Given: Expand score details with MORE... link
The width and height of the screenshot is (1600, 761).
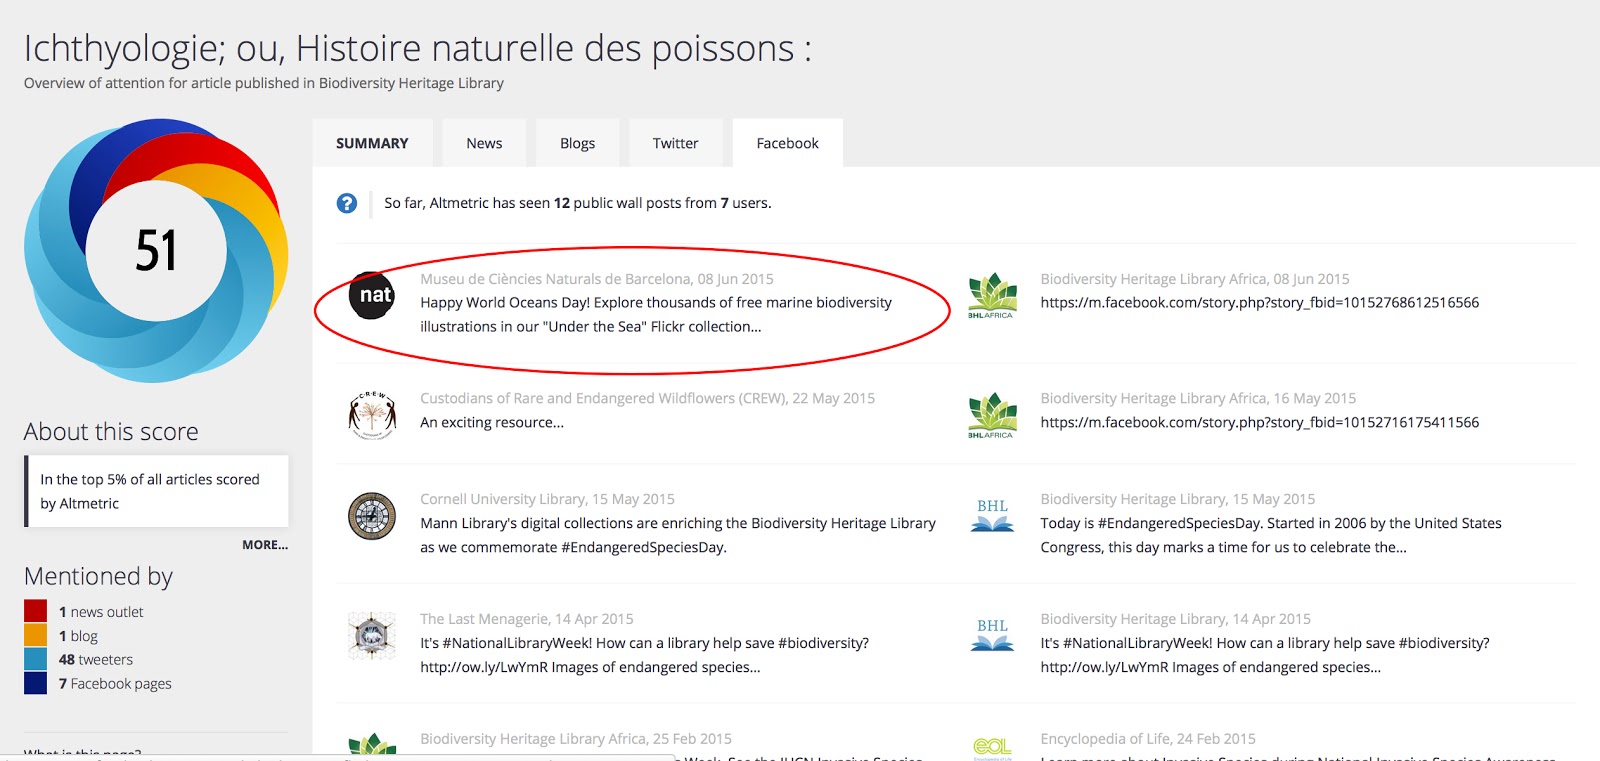Looking at the screenshot, I should 264,545.
